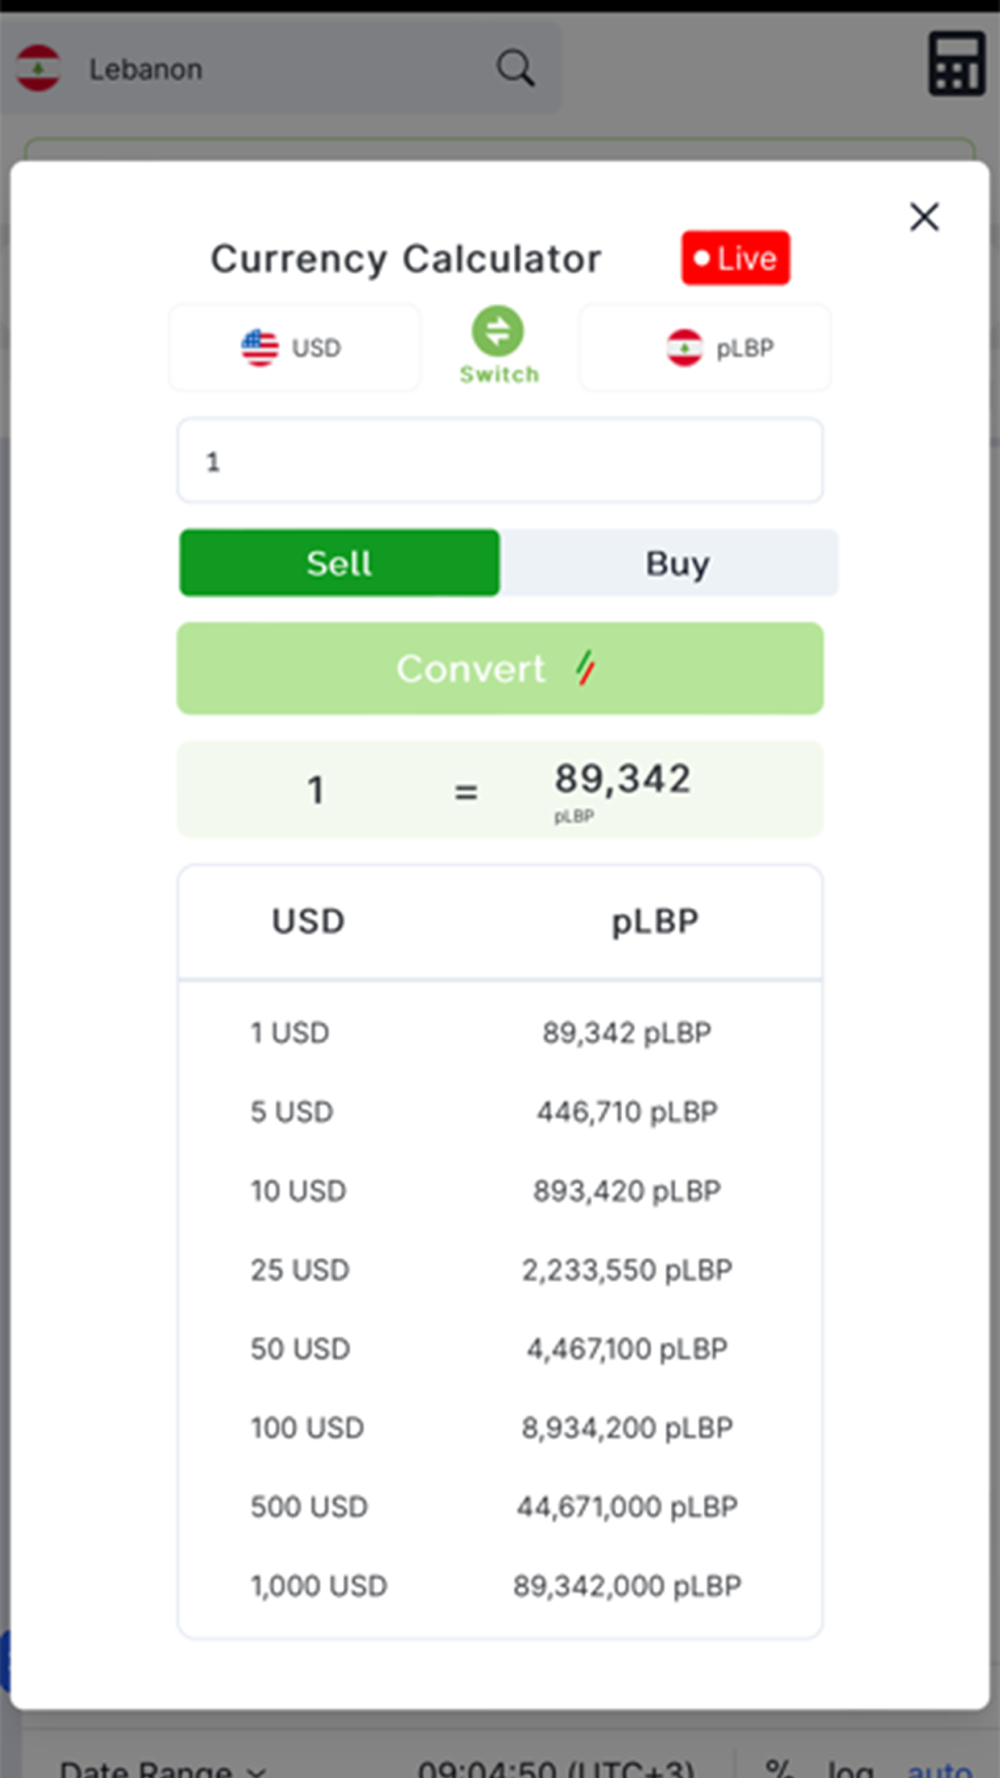Click the 100 USD conversion row

pos(498,1428)
